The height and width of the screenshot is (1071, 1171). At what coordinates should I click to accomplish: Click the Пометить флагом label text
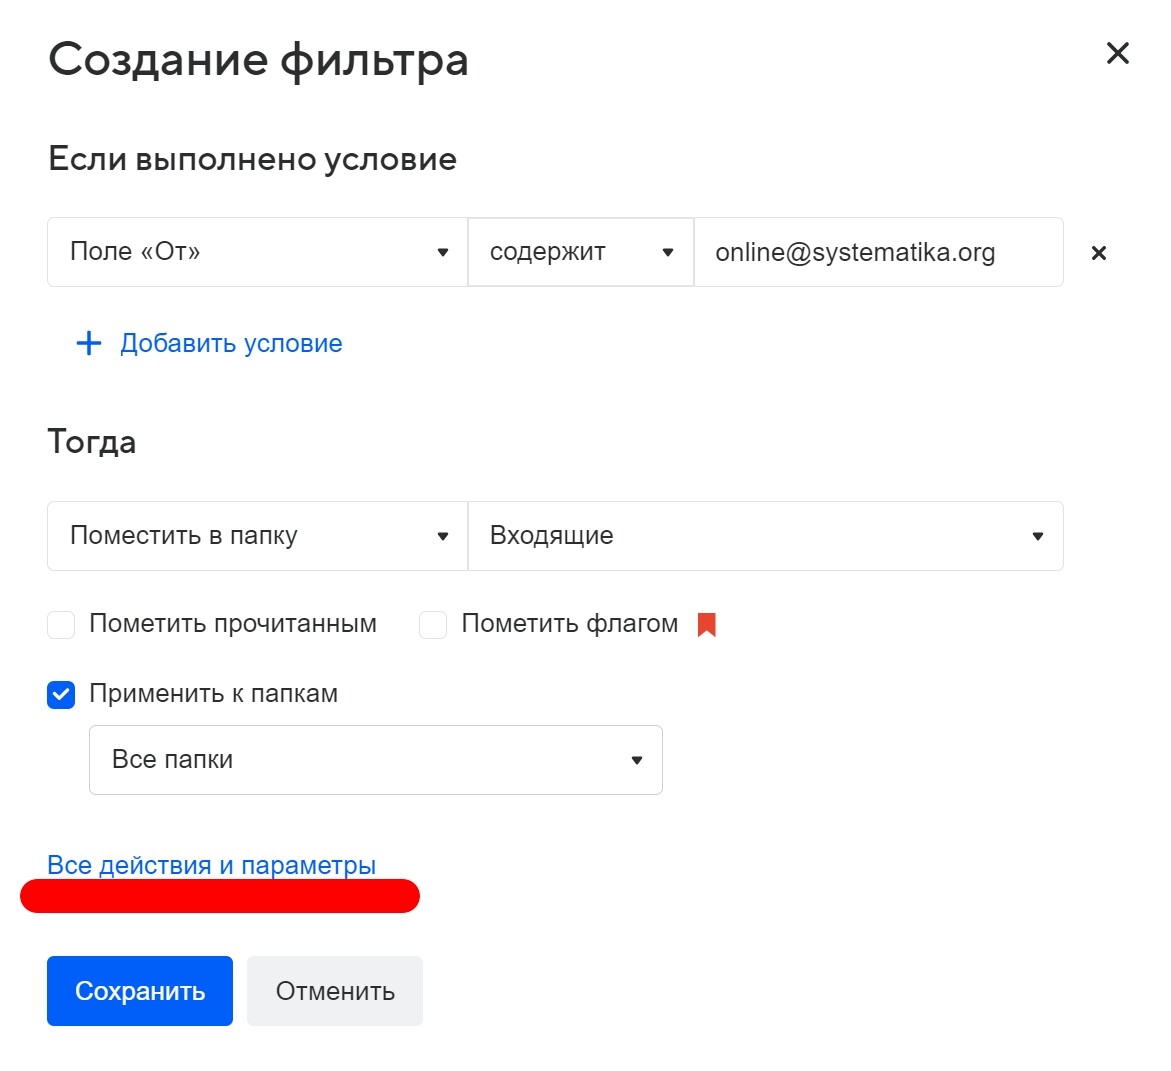pos(569,624)
